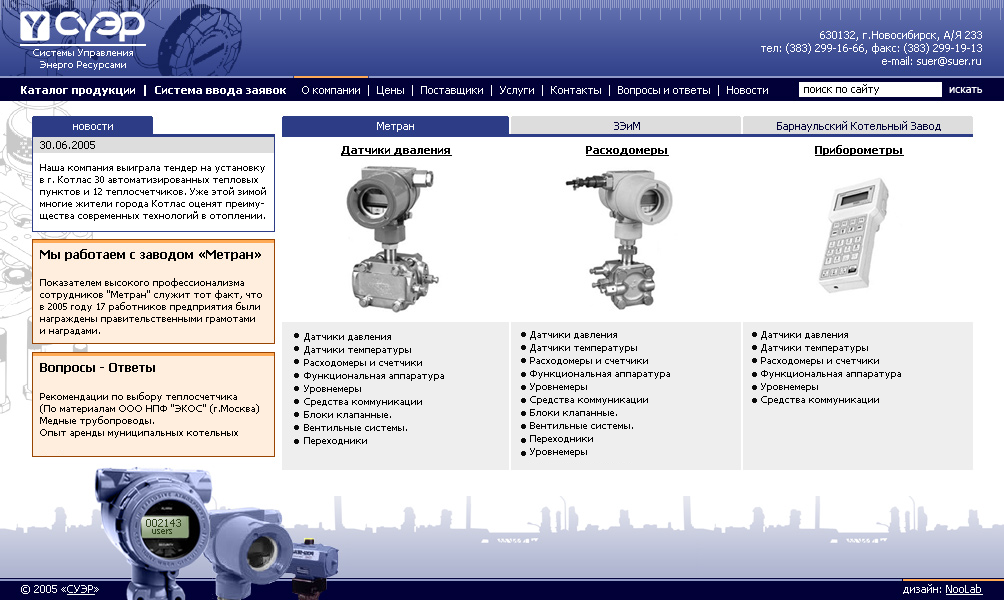Select Расходомеры и счетчики in the Приборометры list
Screen dimensions: 1004x600
(820, 361)
